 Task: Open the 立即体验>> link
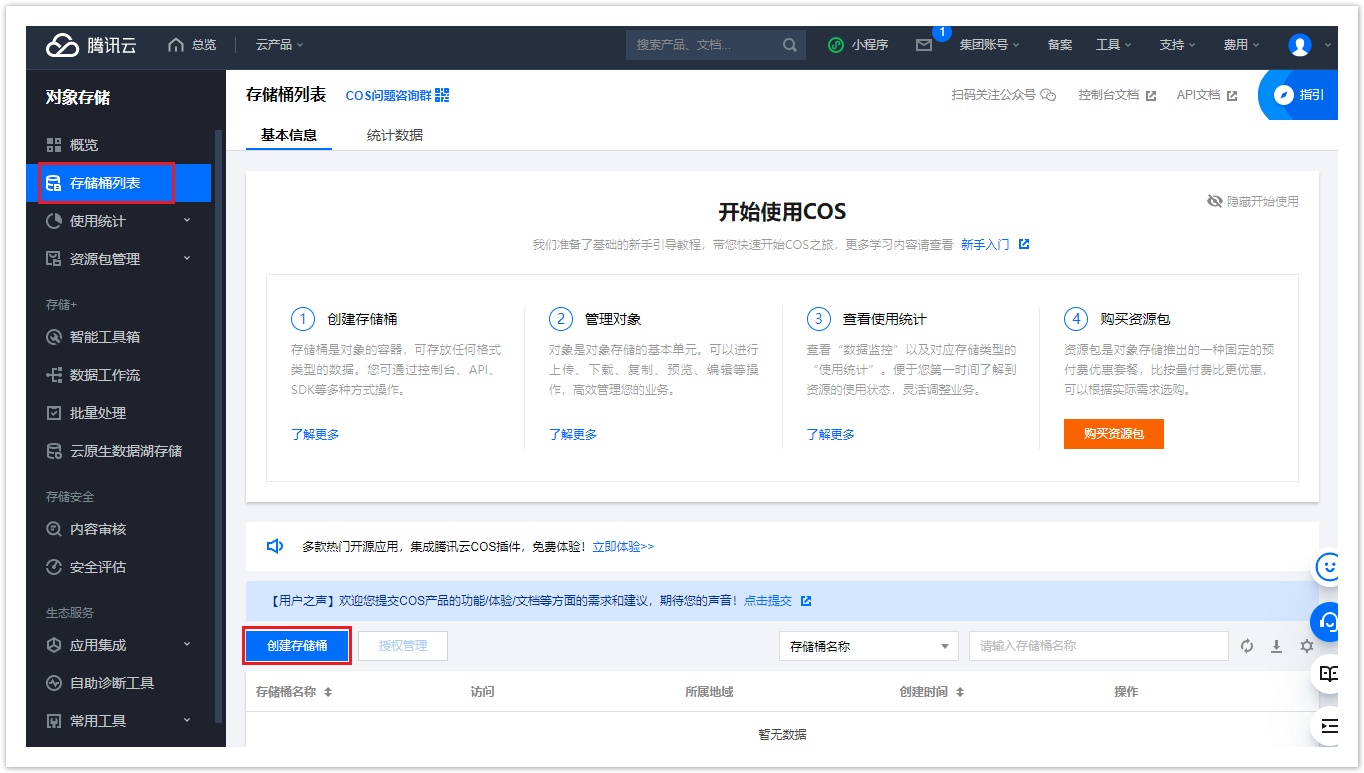click(623, 547)
